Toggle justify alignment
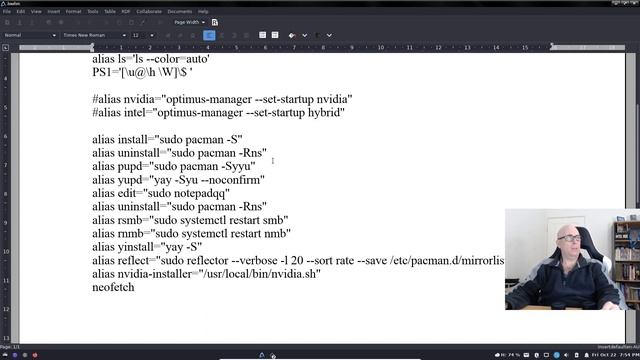This screenshot has height=360, width=640. tap(246, 36)
